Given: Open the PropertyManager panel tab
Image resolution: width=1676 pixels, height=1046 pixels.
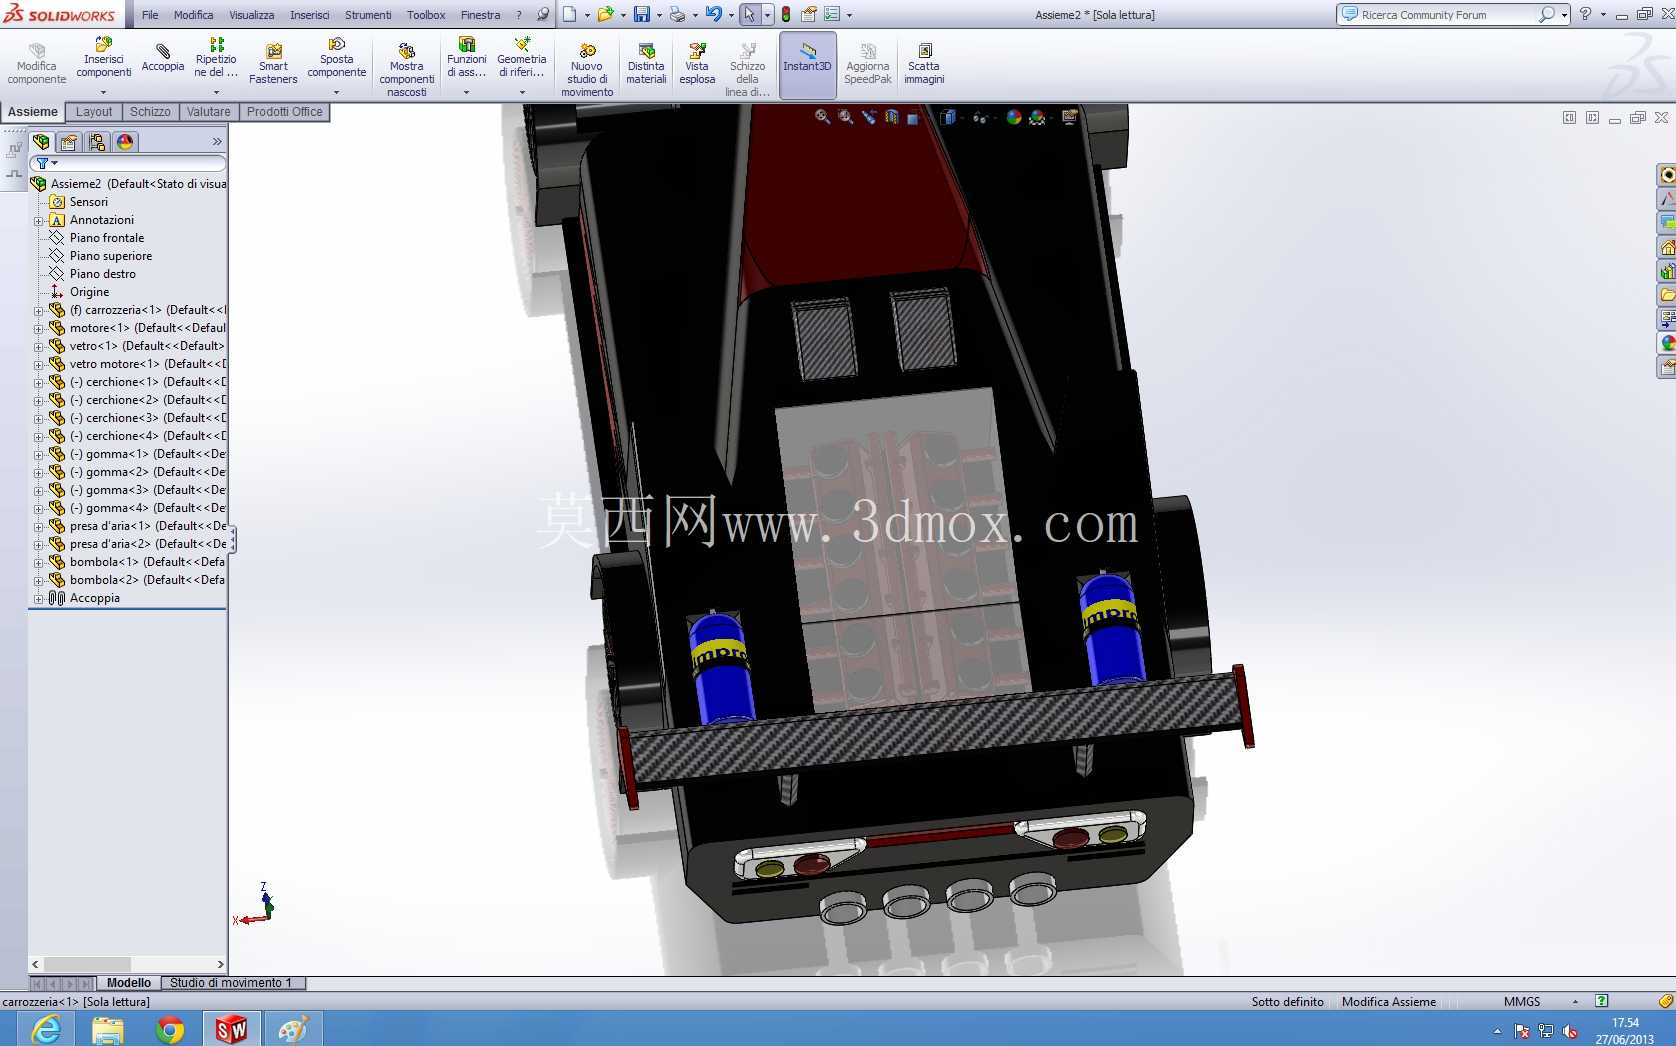Looking at the screenshot, I should [x=69, y=142].
